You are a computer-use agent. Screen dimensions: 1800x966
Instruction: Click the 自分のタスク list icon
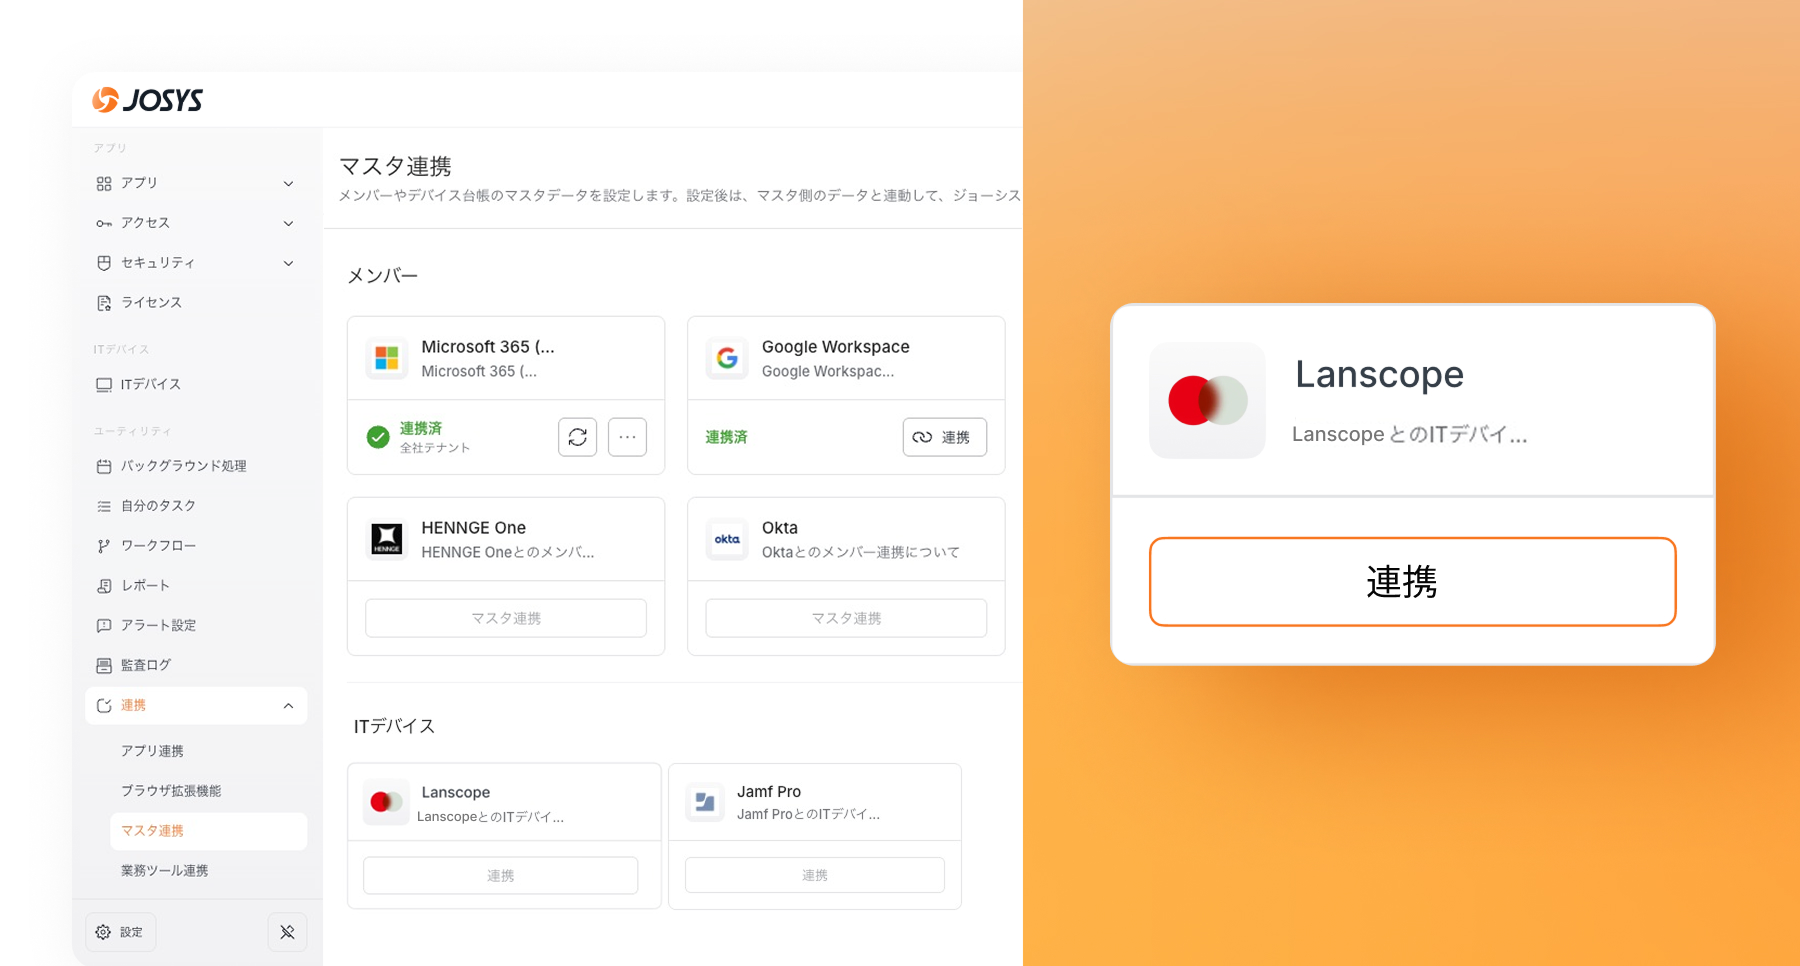coord(104,506)
